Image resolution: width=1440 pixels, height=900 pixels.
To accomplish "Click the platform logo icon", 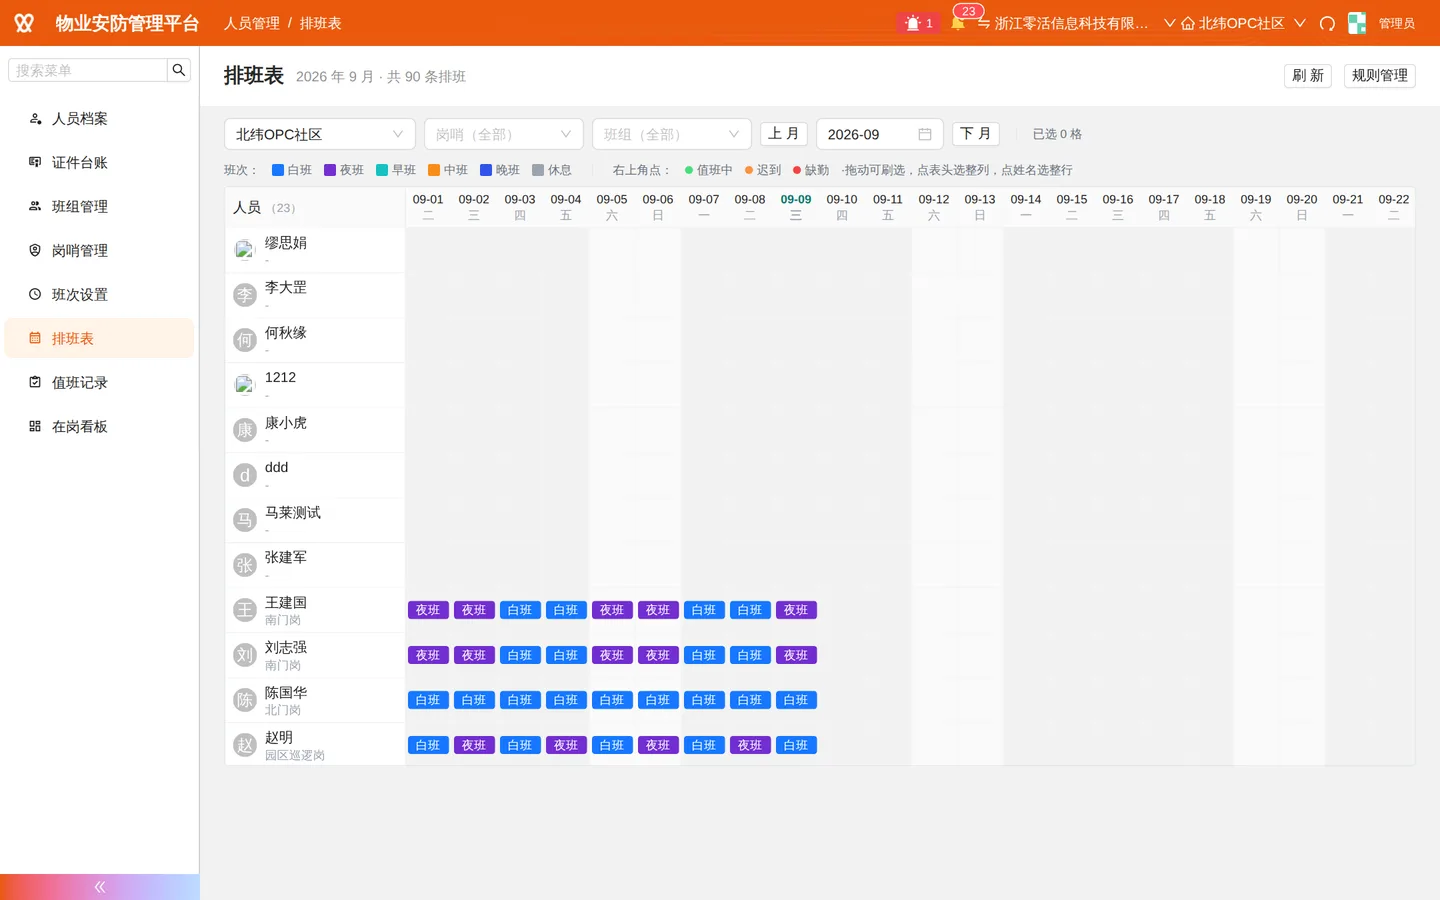I will [24, 23].
